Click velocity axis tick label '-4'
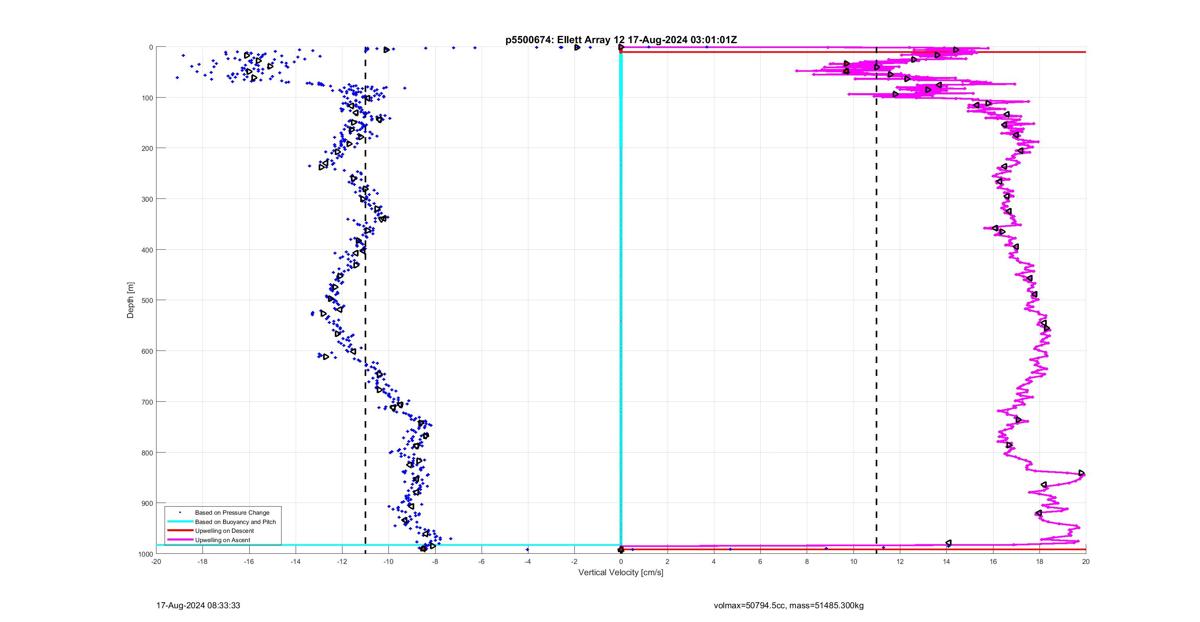The image size is (1200, 622). pos(528,562)
